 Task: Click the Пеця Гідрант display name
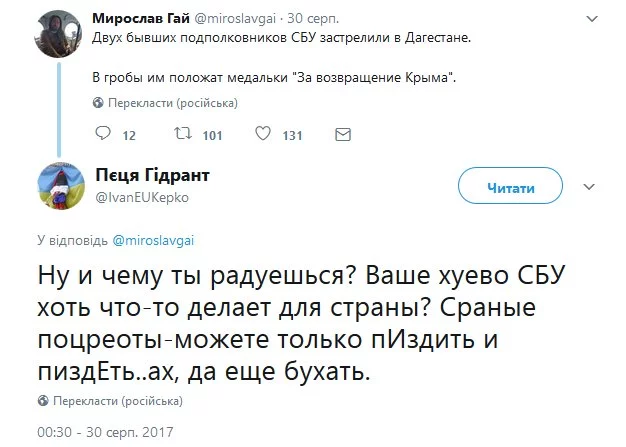click(x=153, y=177)
